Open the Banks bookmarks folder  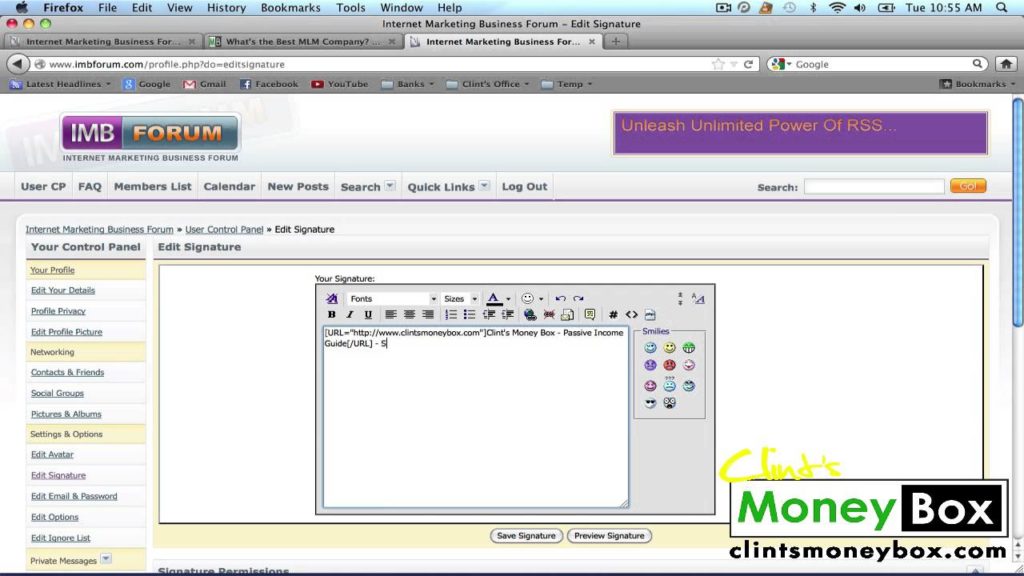(408, 84)
